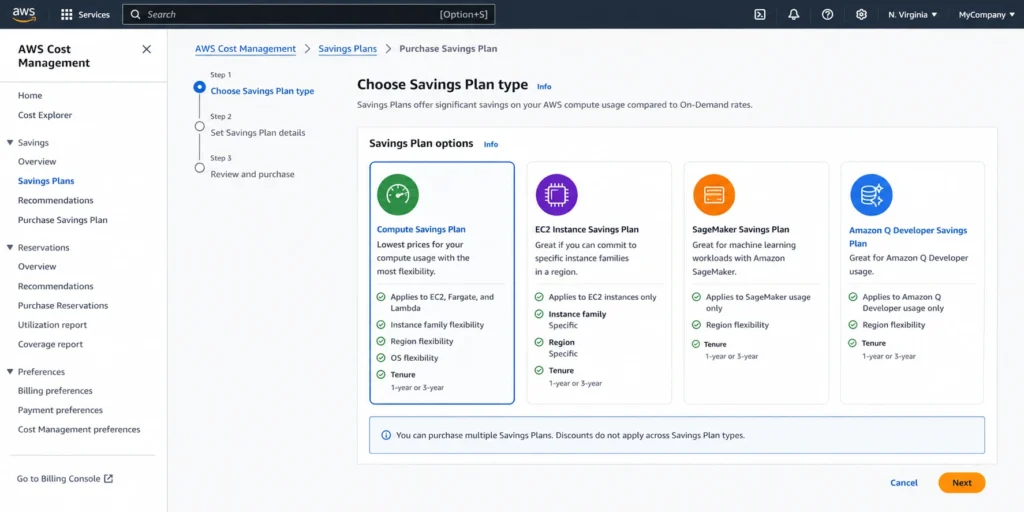
Task: Click the check icon beside Applies to SageMaker usage only
Action: pyautogui.click(x=696, y=296)
